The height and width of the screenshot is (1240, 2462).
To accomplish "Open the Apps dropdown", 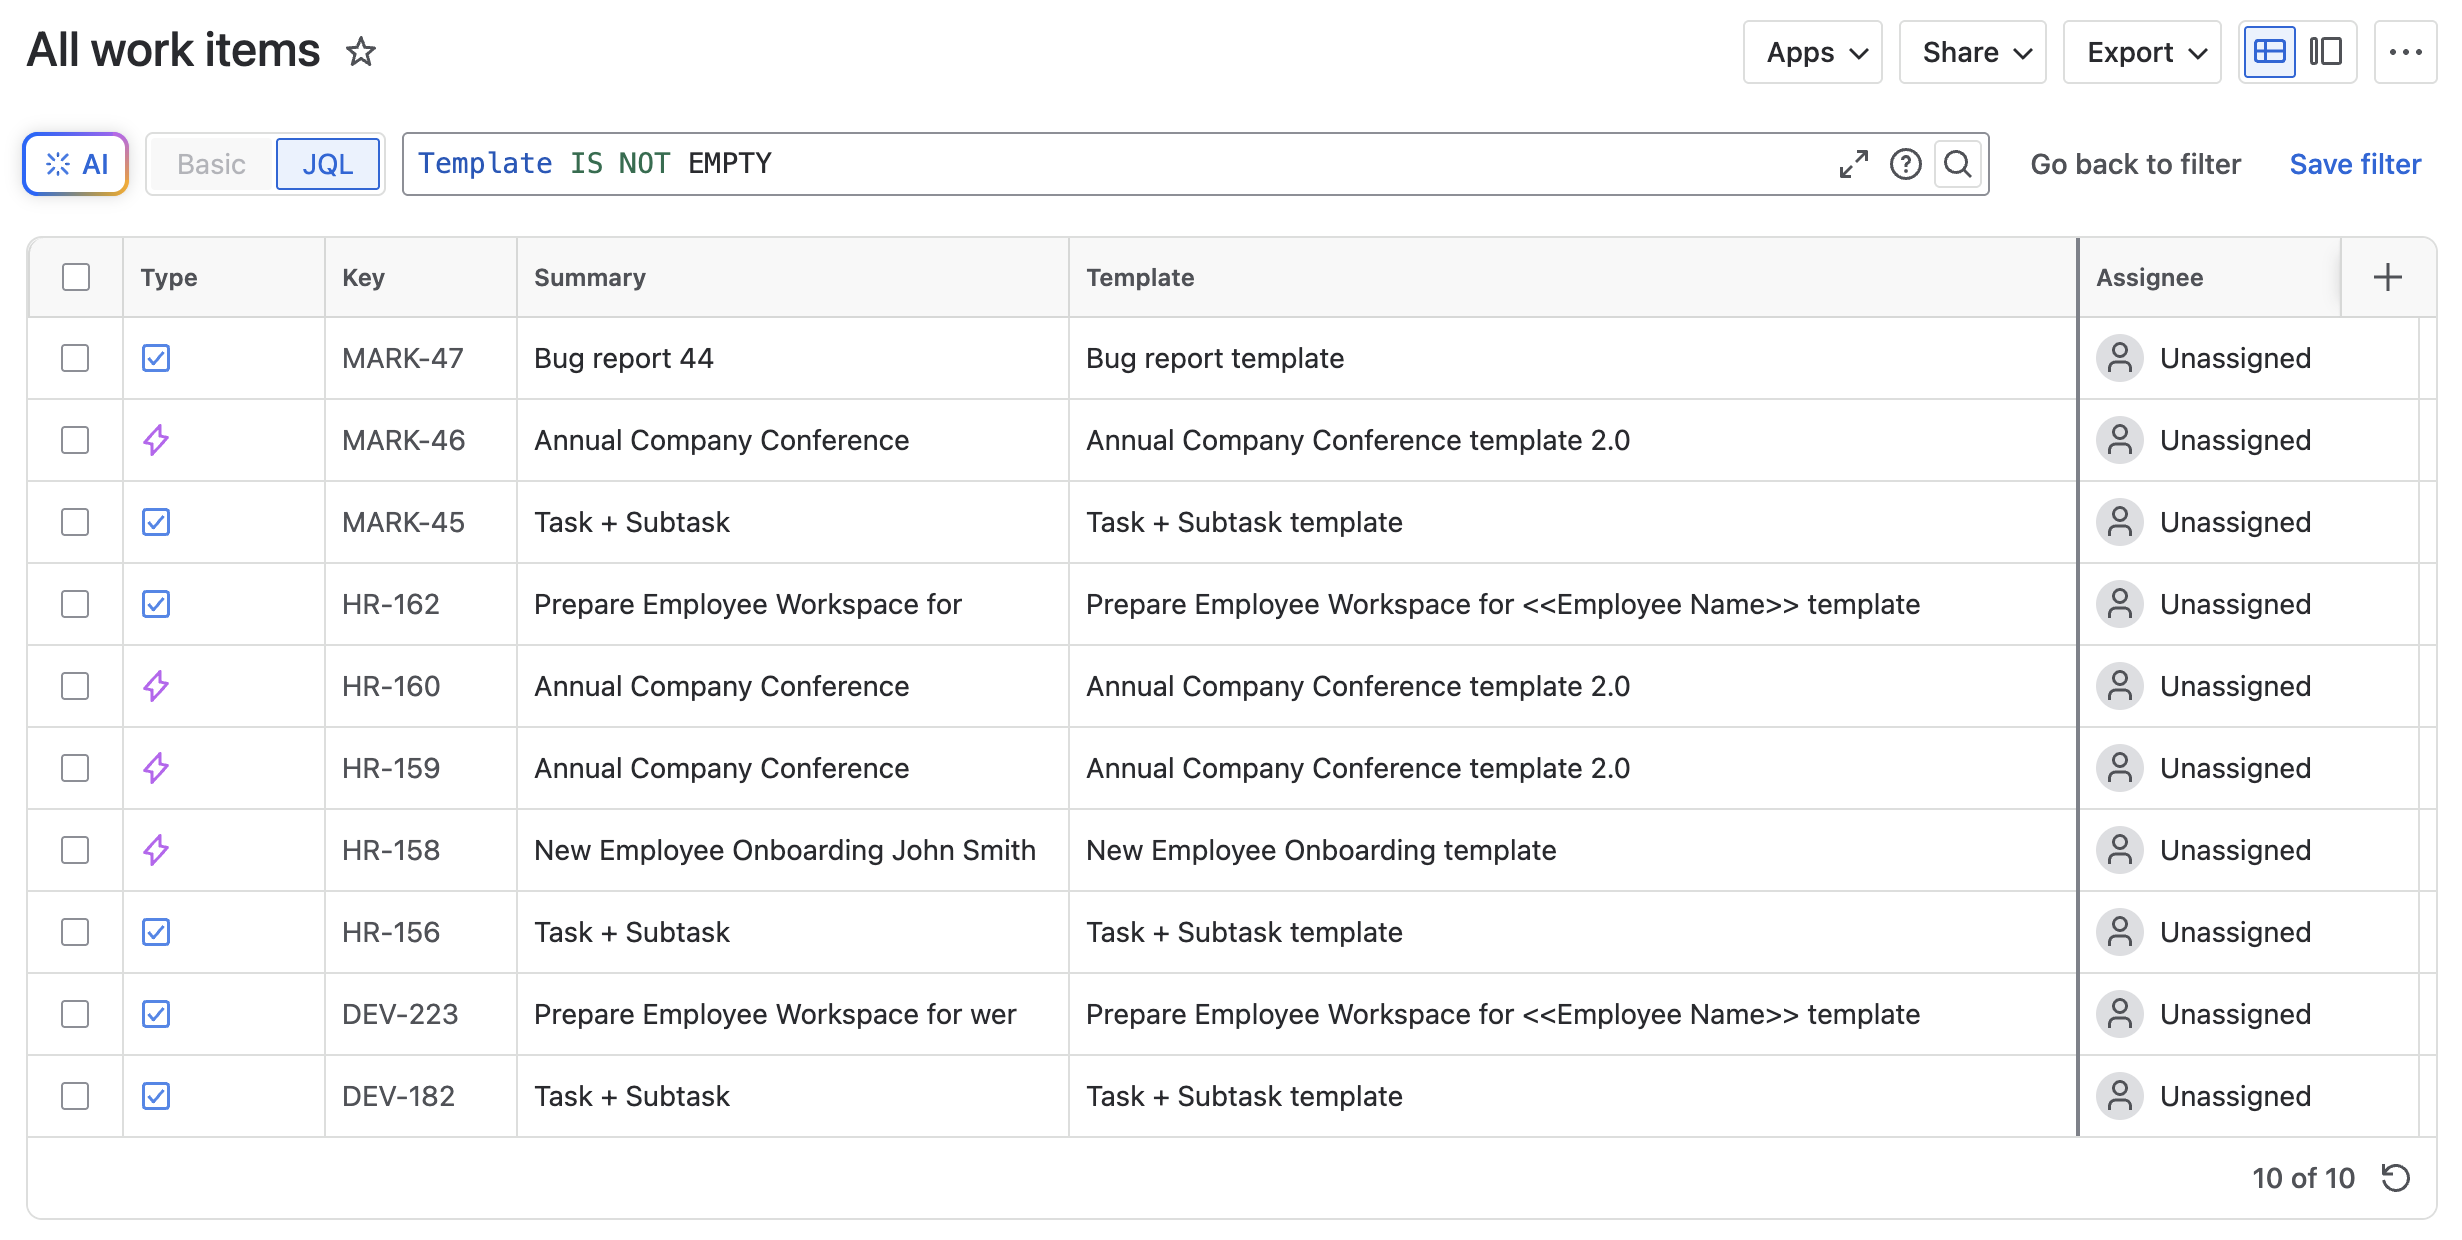I will coord(1812,52).
